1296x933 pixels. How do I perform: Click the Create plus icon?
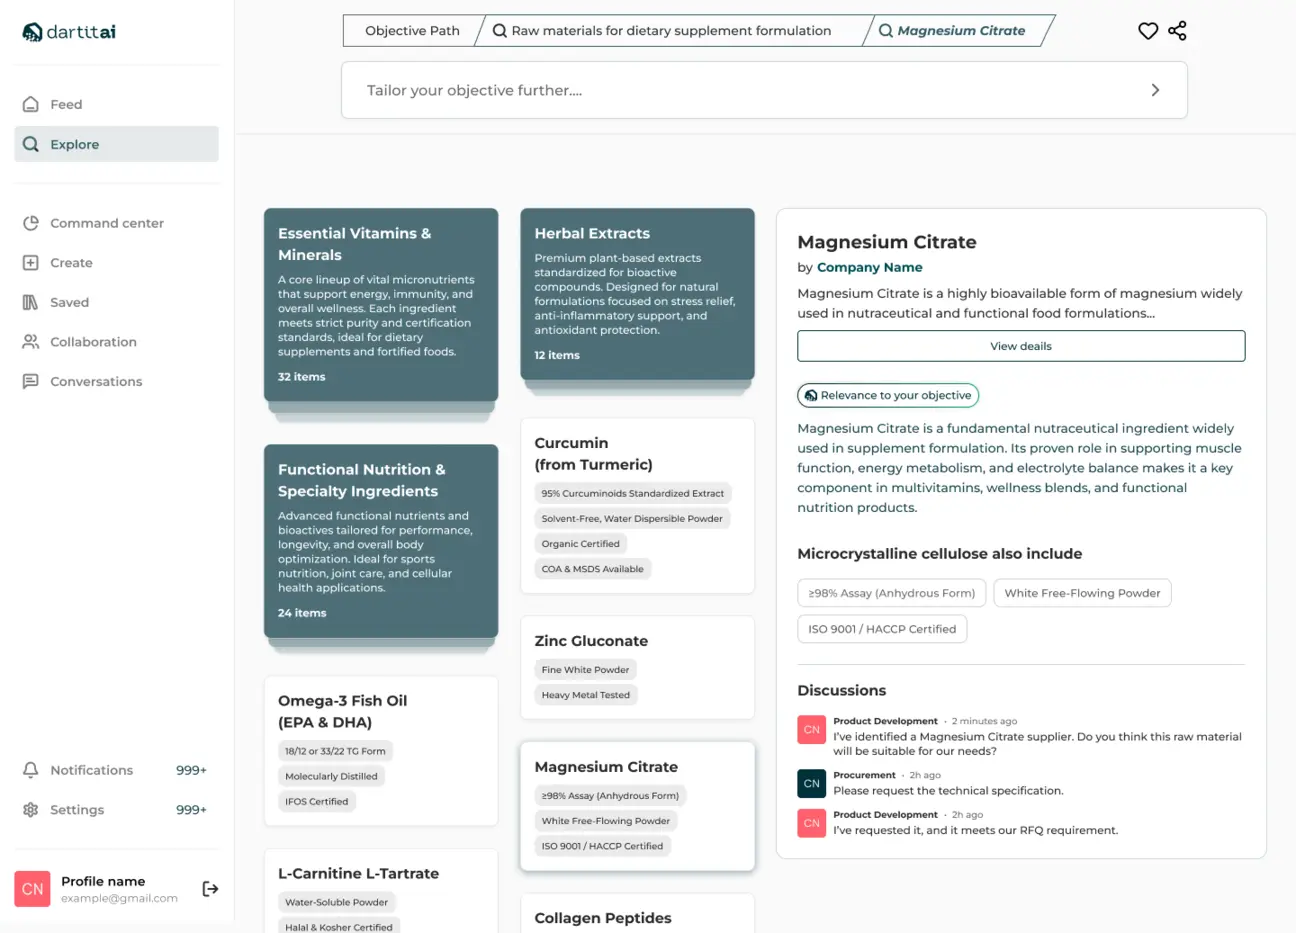[x=31, y=263]
